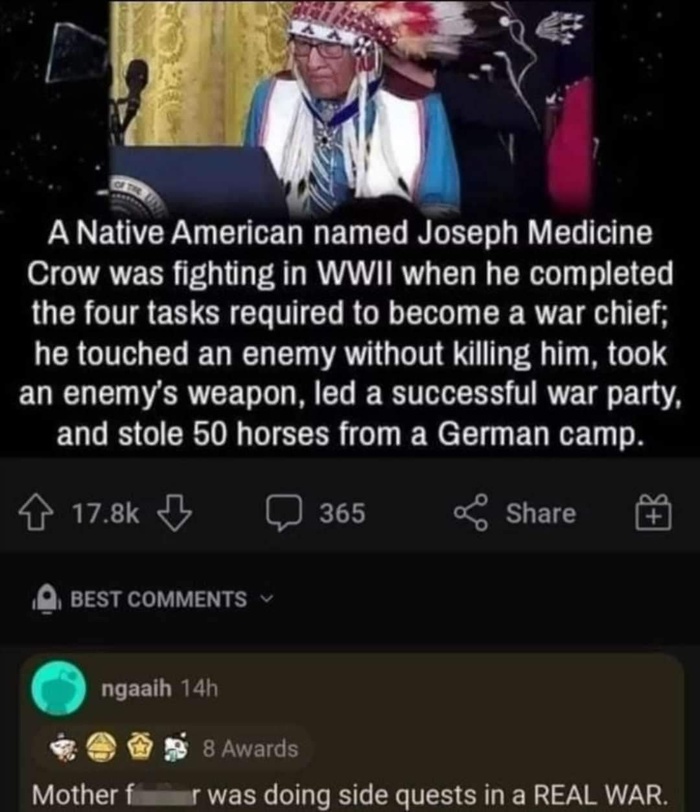The width and height of the screenshot is (700, 812).
Task: Open the photo of man in headdress
Action: point(351,109)
